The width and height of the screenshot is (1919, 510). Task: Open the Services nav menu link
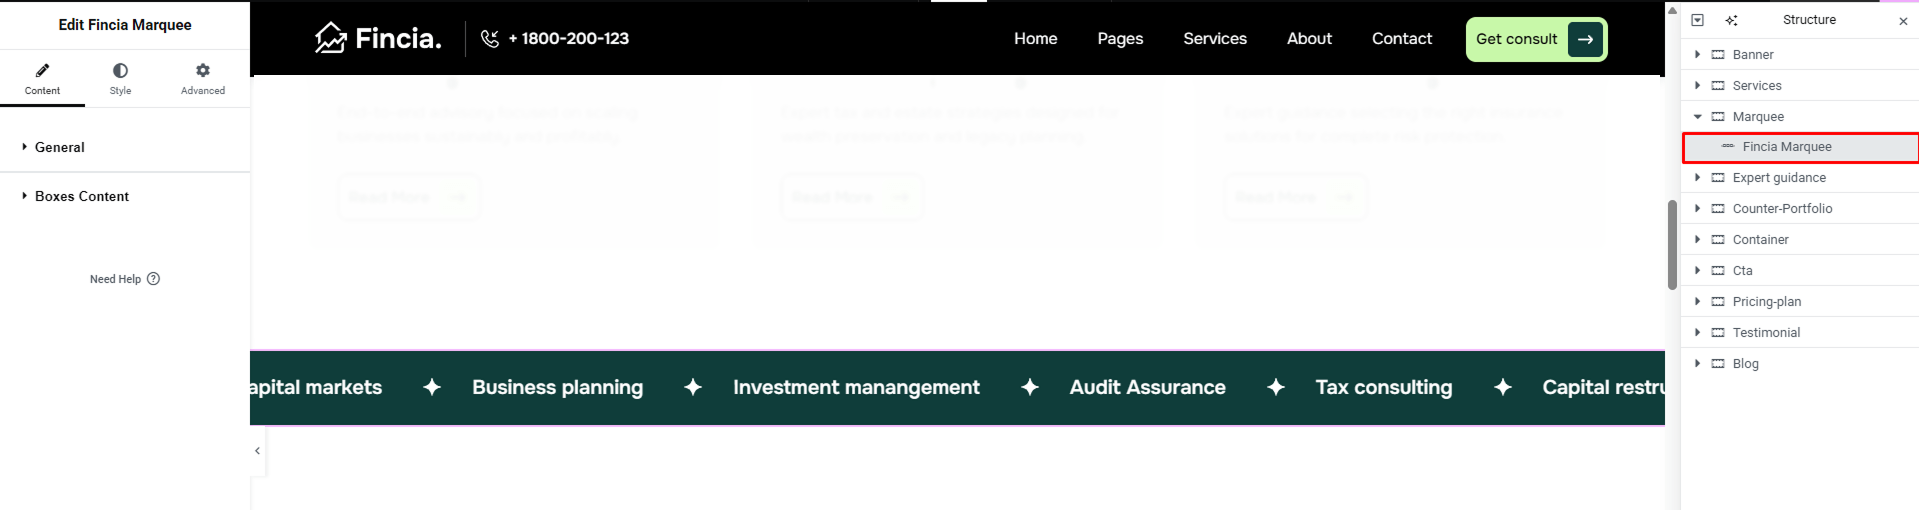pos(1214,39)
